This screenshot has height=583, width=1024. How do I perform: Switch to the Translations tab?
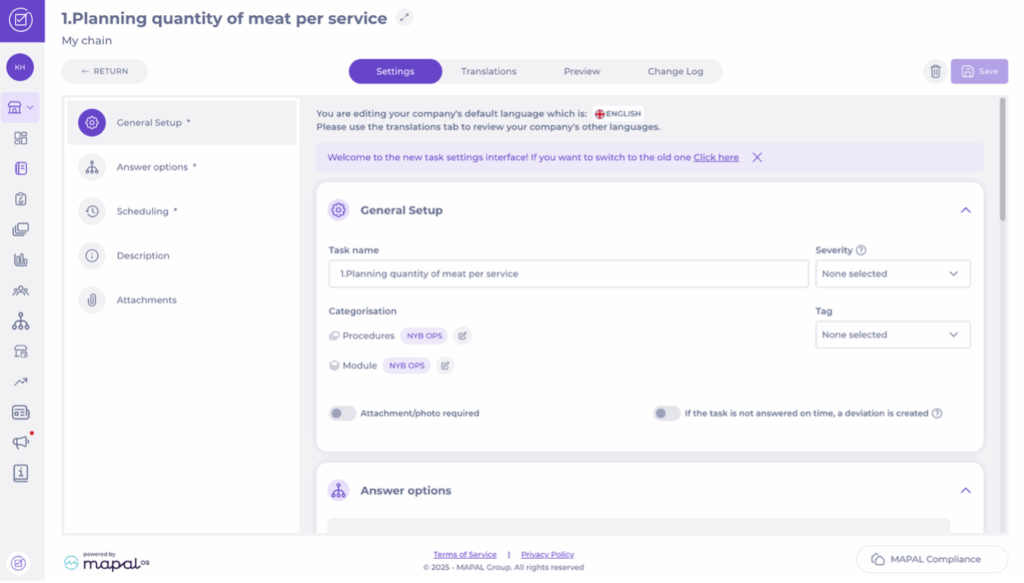(x=488, y=72)
